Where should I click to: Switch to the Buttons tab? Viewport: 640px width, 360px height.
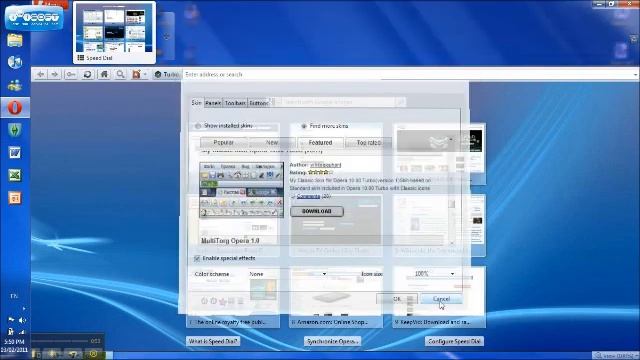click(259, 103)
